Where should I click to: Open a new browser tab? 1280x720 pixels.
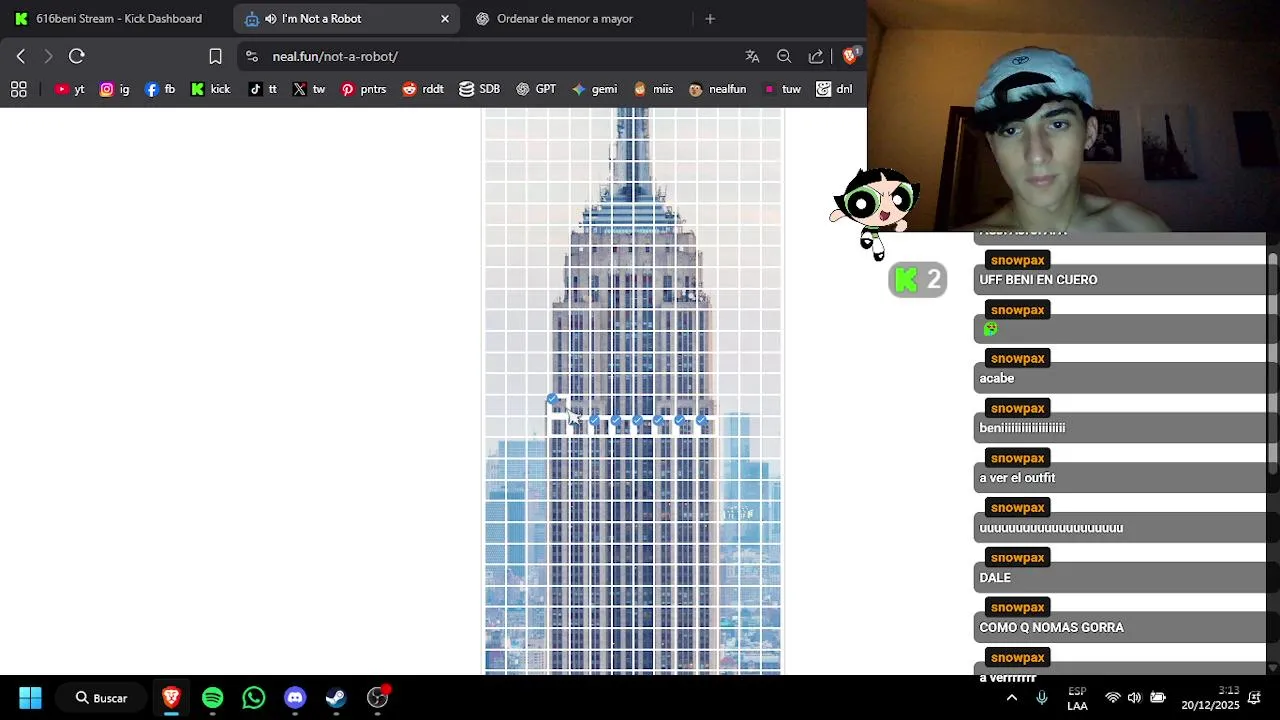coord(710,19)
